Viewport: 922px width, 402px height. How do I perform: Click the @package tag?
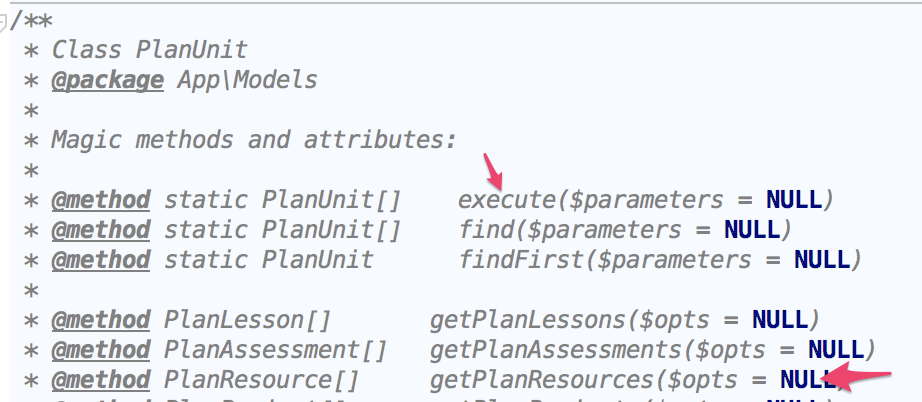click(107, 80)
